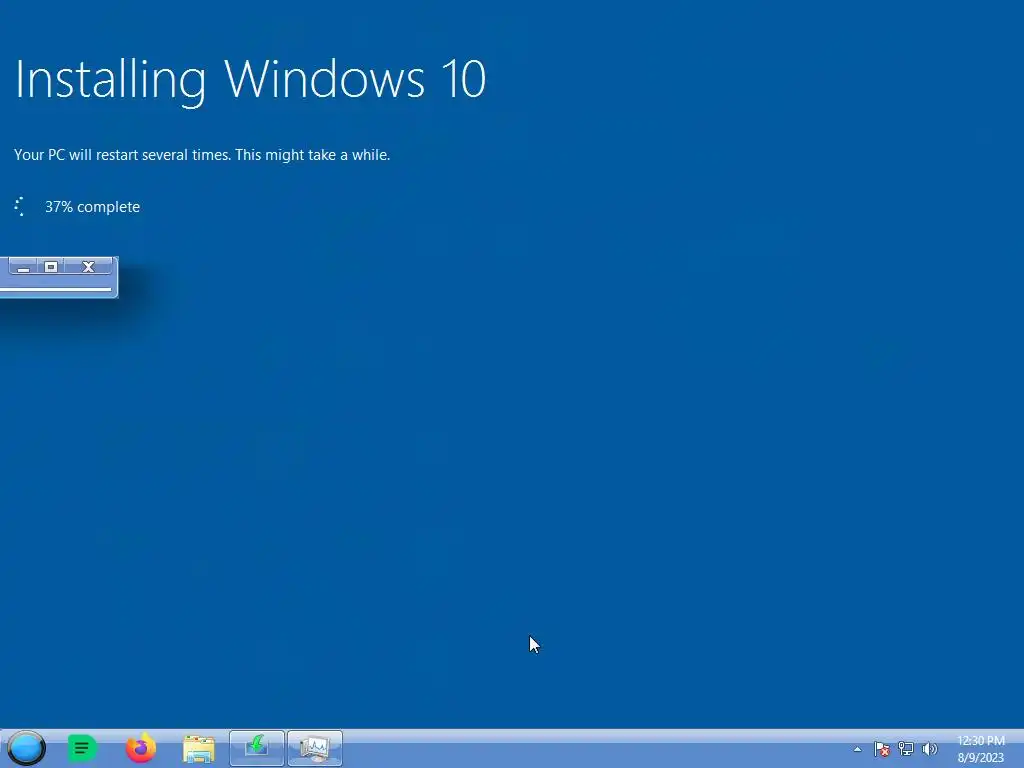This screenshot has width=1024, height=768.
Task: Open the Action Center flag icon
Action: coord(882,749)
